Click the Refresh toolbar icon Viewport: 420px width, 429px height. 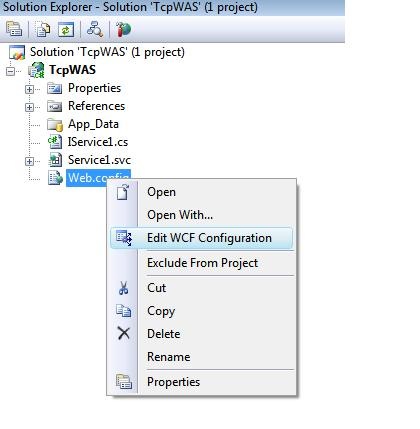tap(66, 29)
